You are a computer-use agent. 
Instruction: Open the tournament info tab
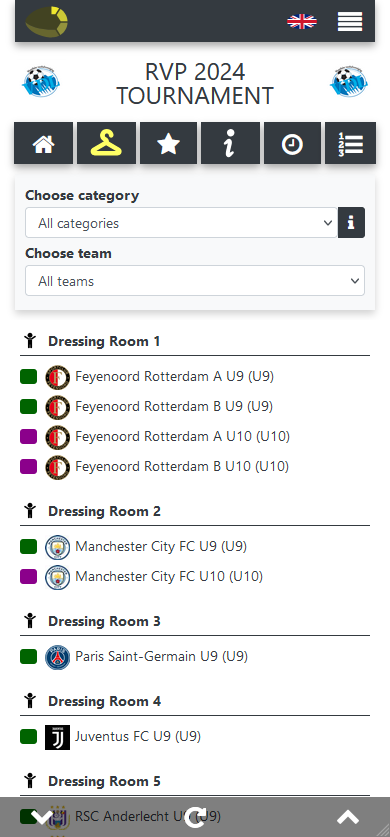pyautogui.click(x=230, y=143)
